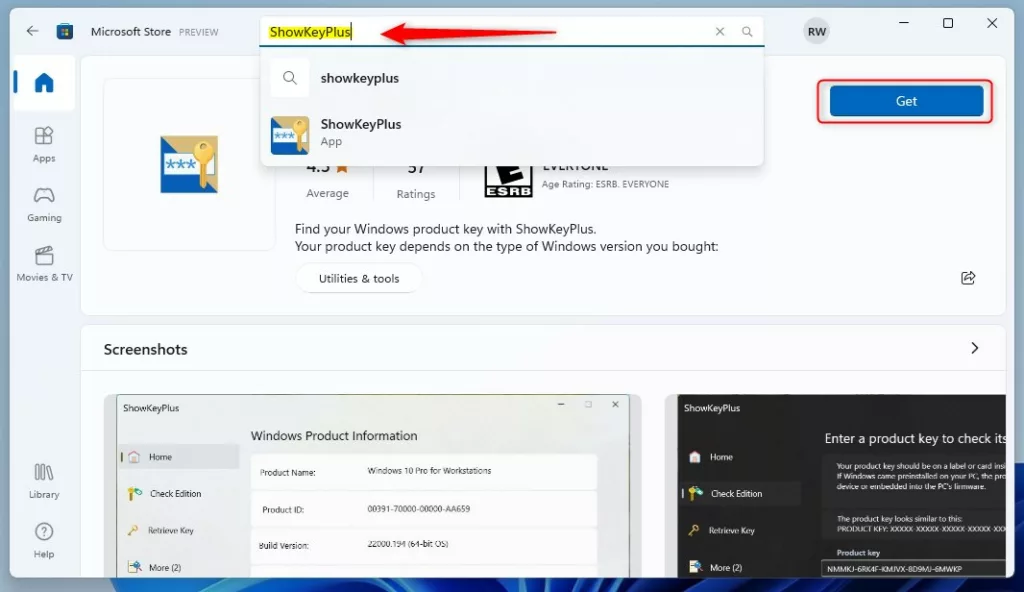Click the ESRB rating badge
This screenshot has width=1024, height=592.
[x=508, y=181]
